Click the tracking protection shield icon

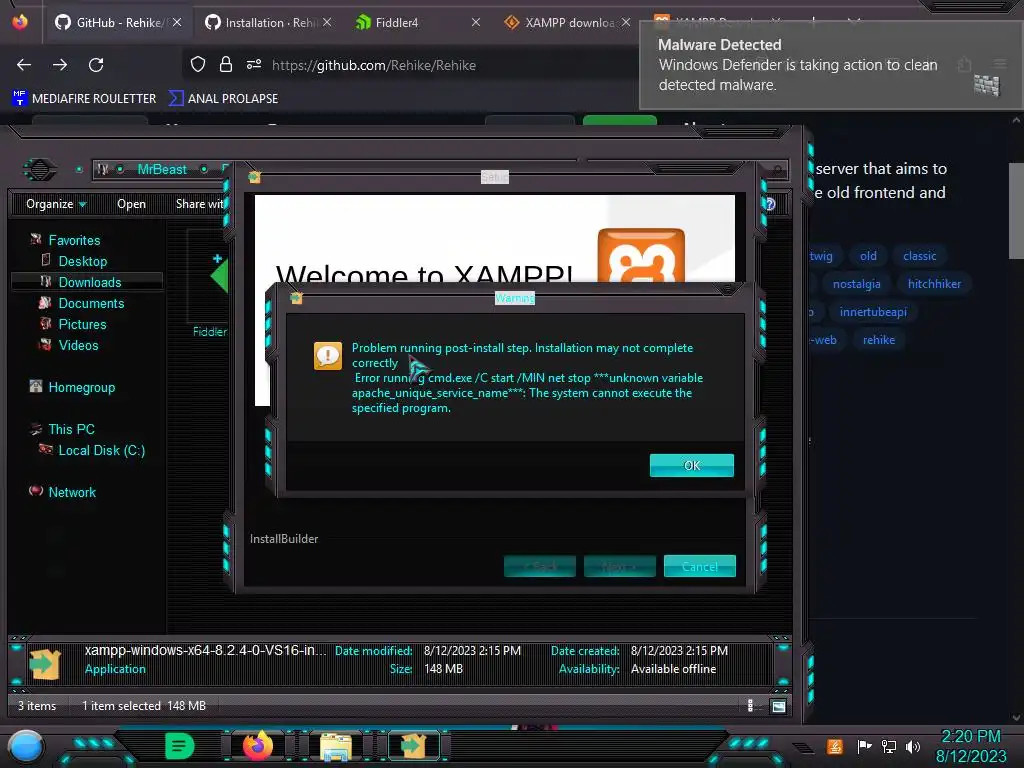(x=198, y=64)
